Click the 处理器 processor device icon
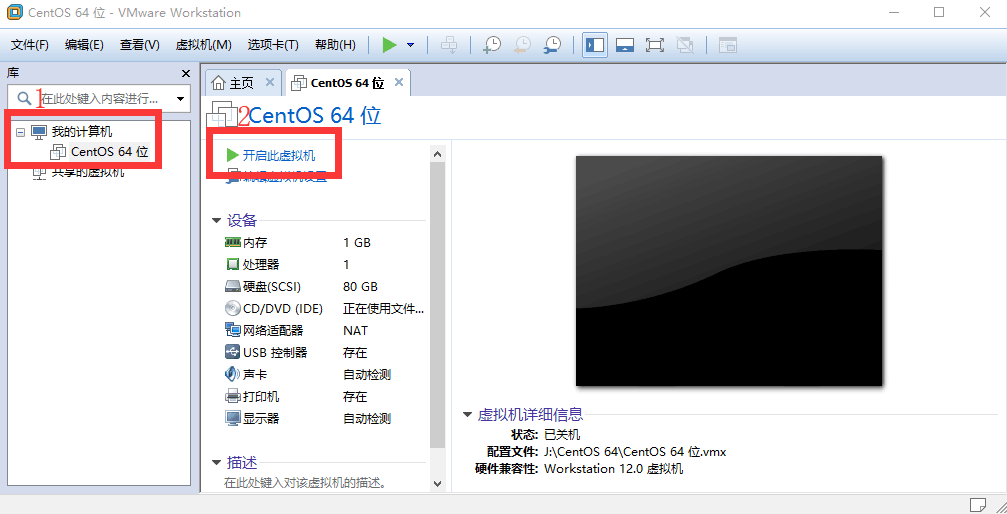 point(232,264)
